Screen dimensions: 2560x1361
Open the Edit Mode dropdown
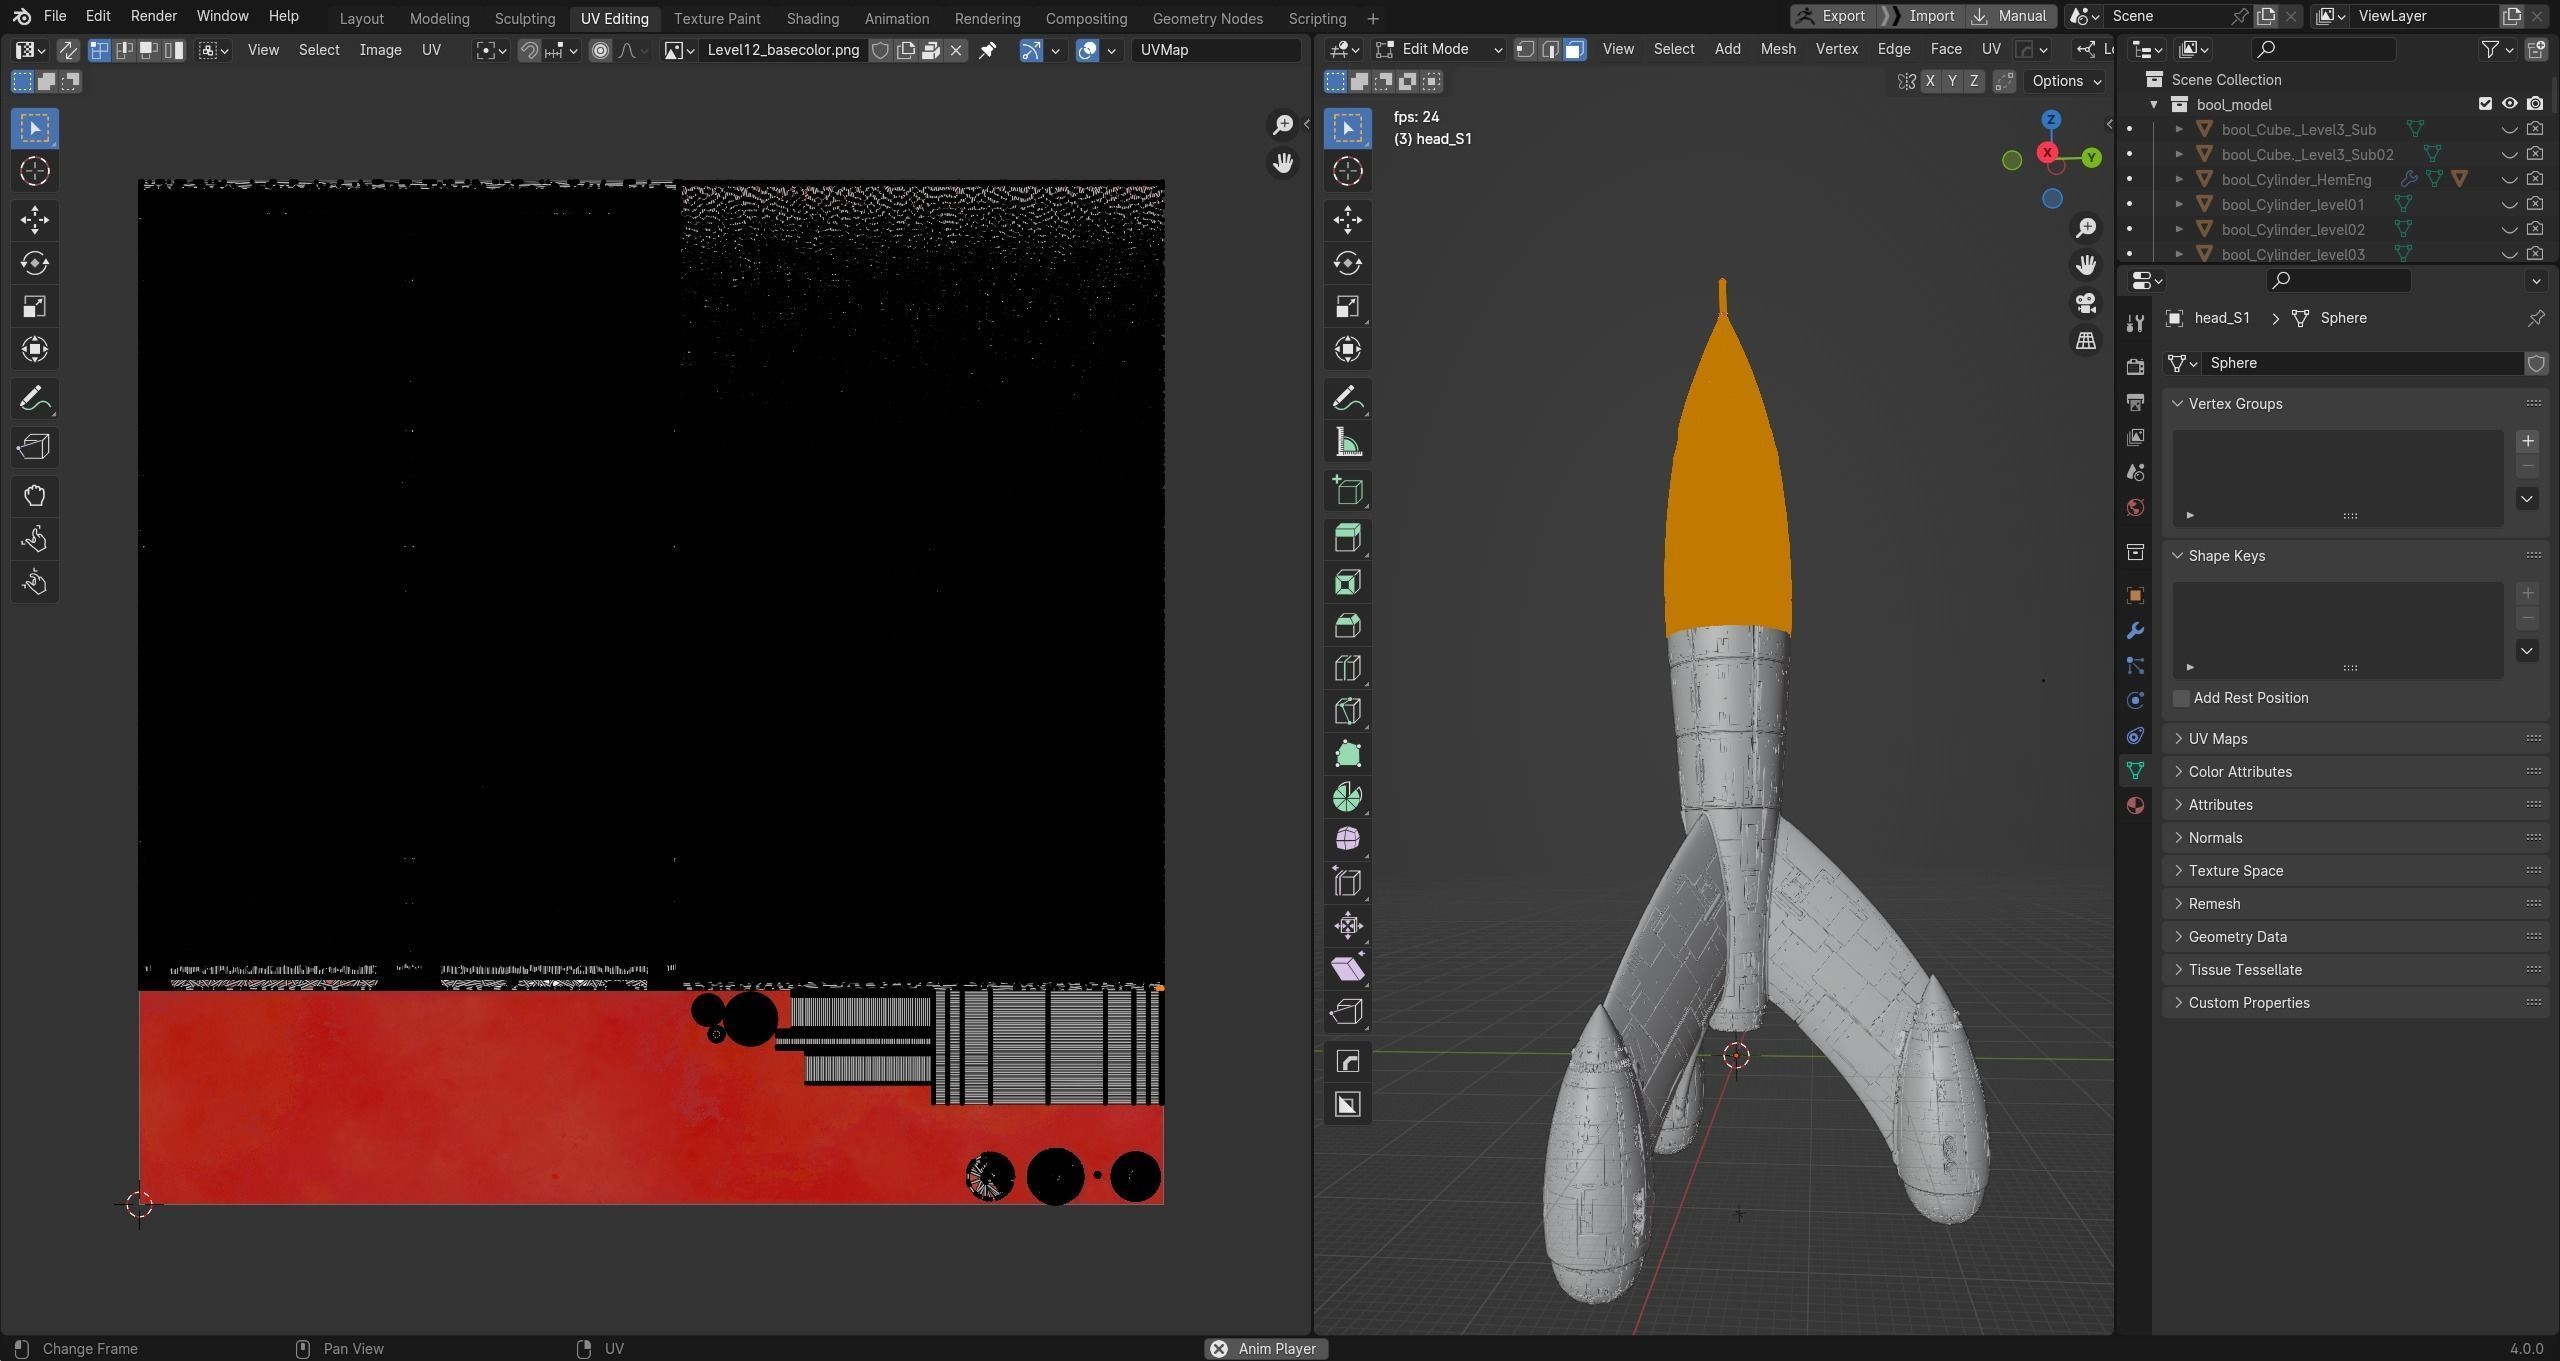point(1438,49)
